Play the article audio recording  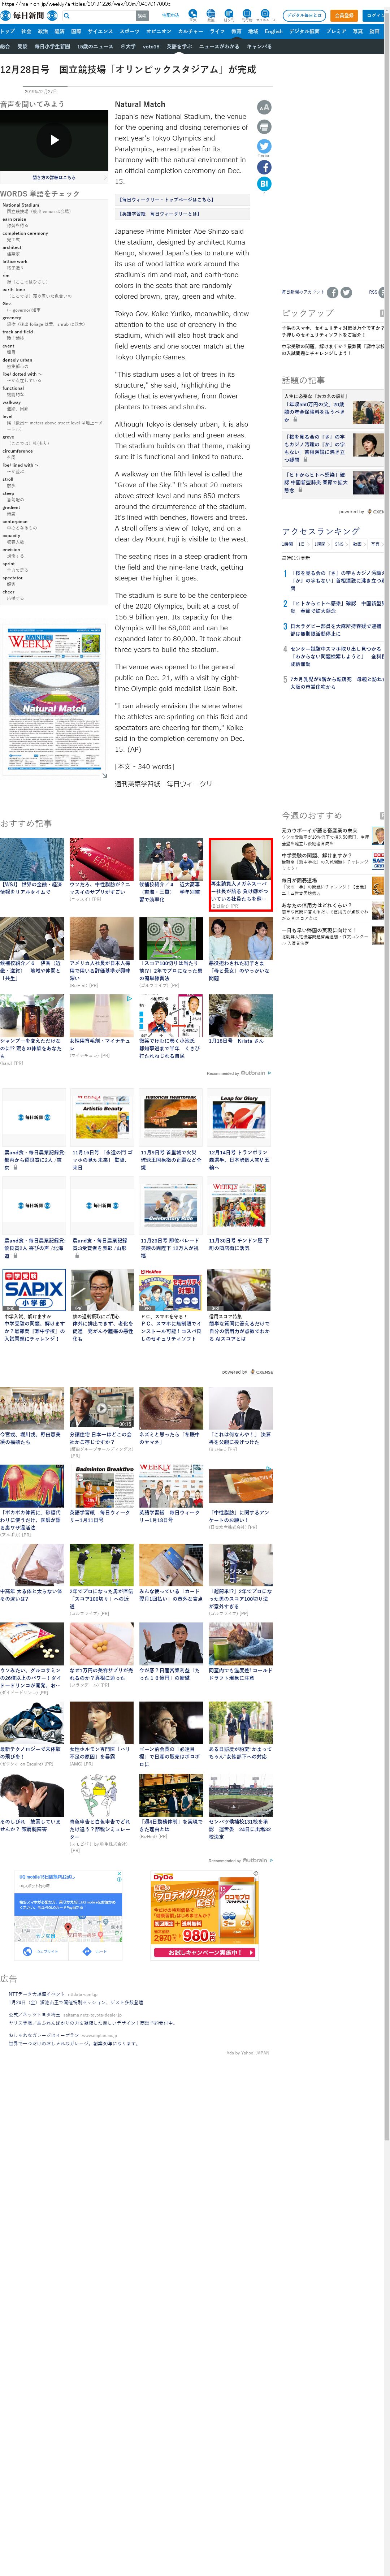pyautogui.click(x=54, y=140)
